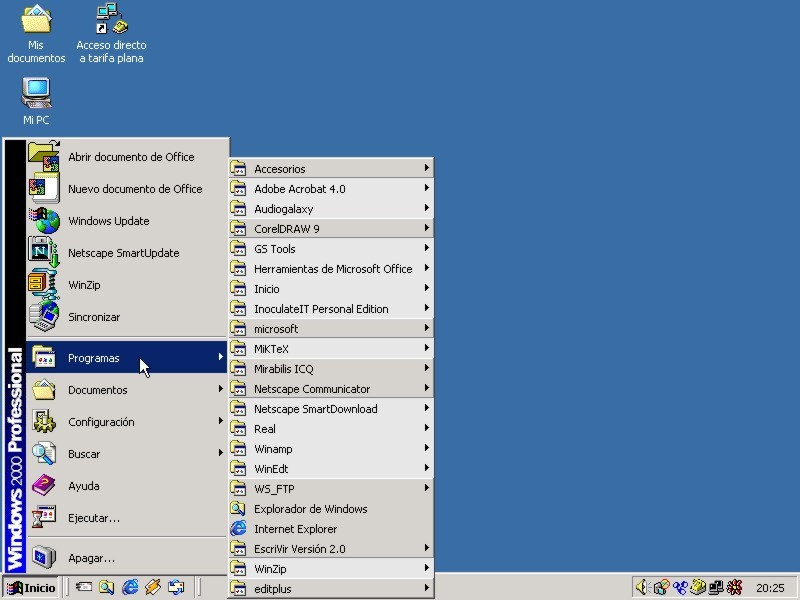800x600 pixels.
Task: Click the Netscape SmartUpdate entry
Action: pos(127,253)
